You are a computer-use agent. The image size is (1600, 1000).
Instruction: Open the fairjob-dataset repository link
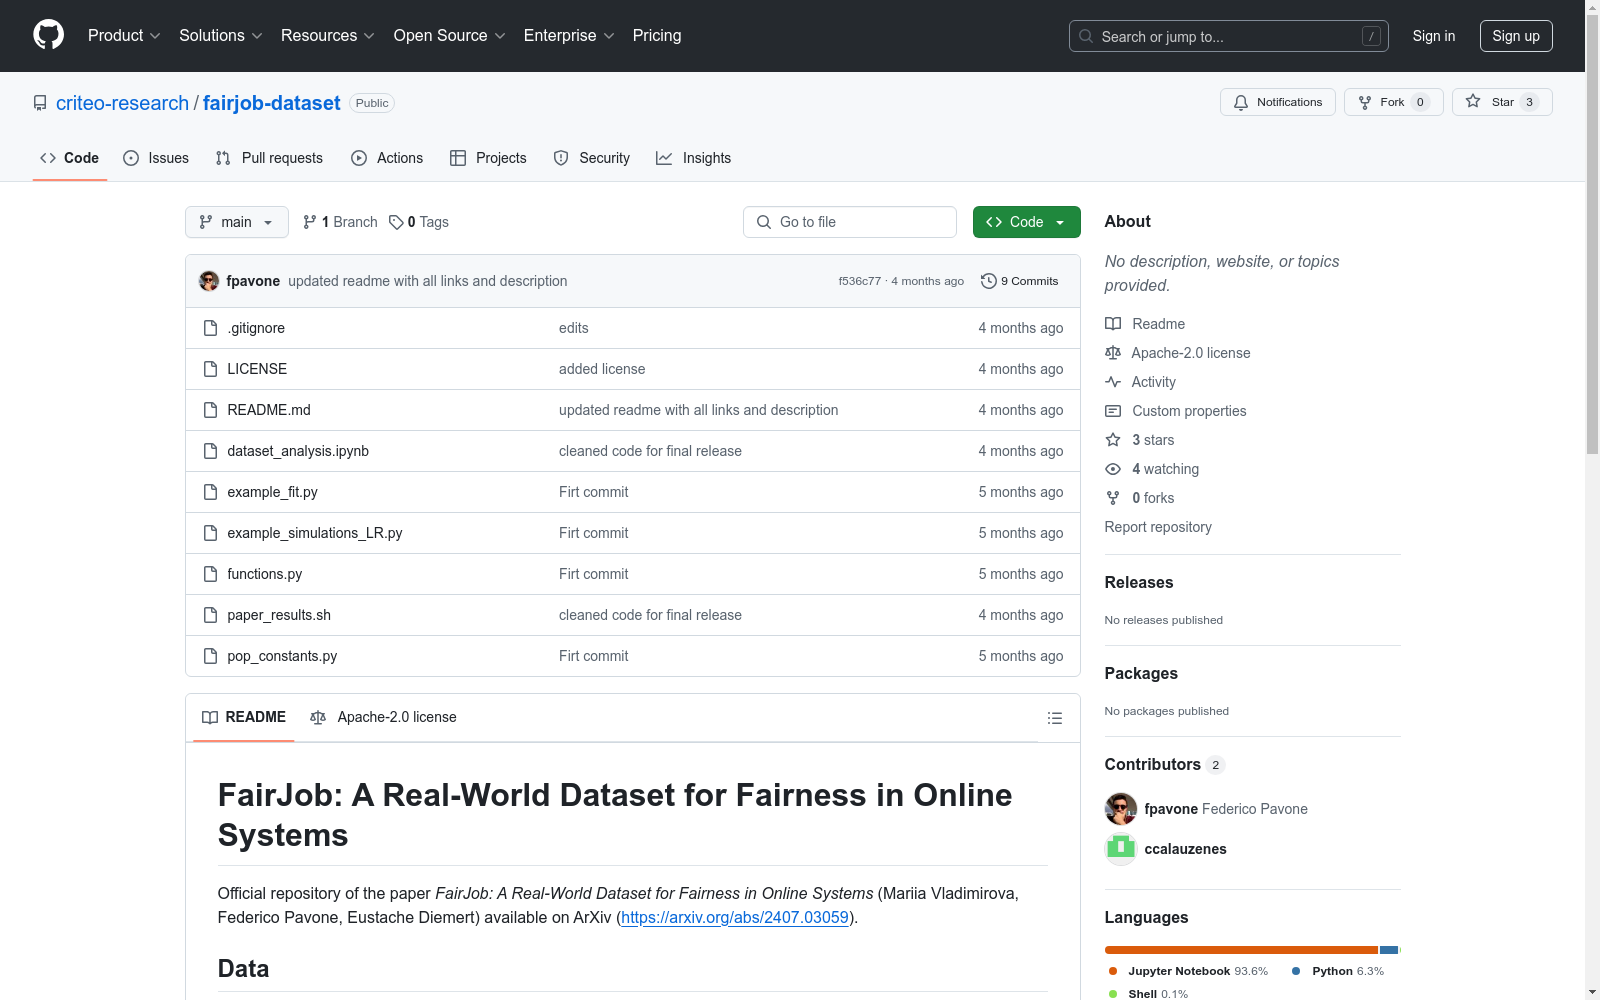point(272,103)
